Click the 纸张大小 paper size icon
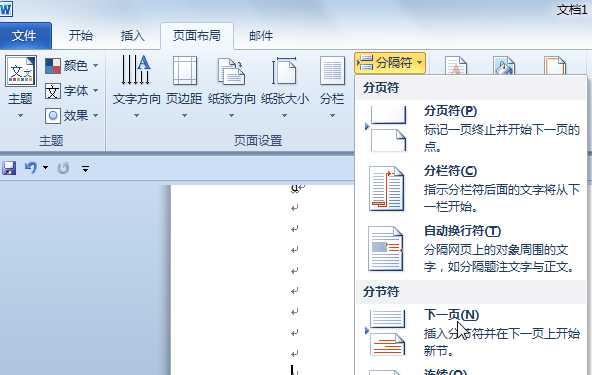This screenshot has height=375, width=592. click(284, 71)
